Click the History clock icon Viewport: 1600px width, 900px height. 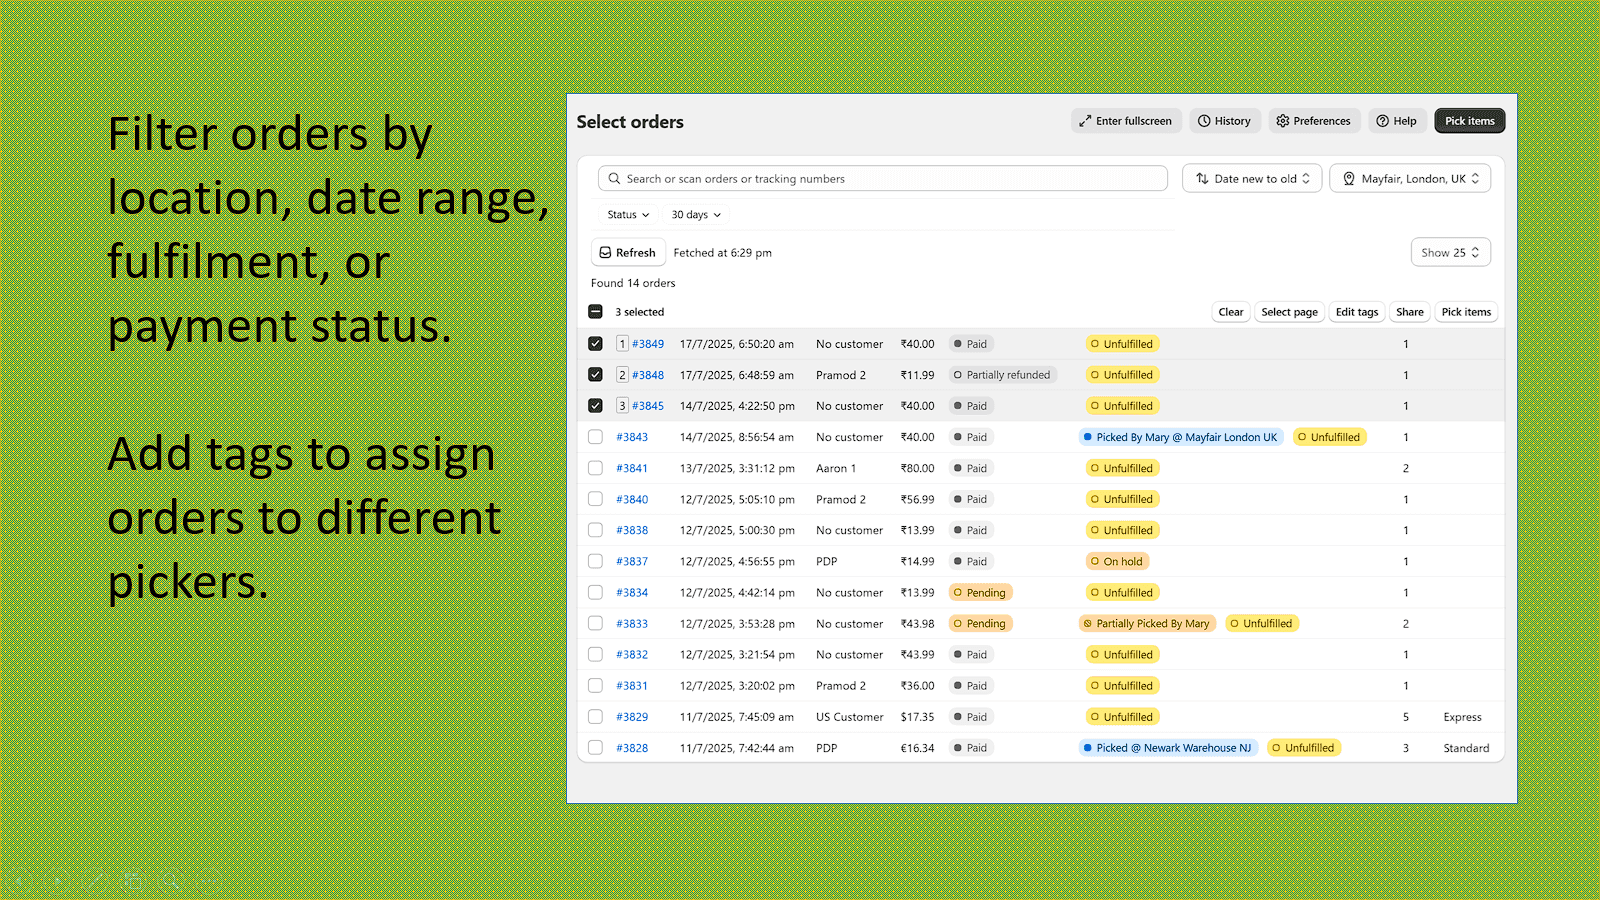(1206, 120)
